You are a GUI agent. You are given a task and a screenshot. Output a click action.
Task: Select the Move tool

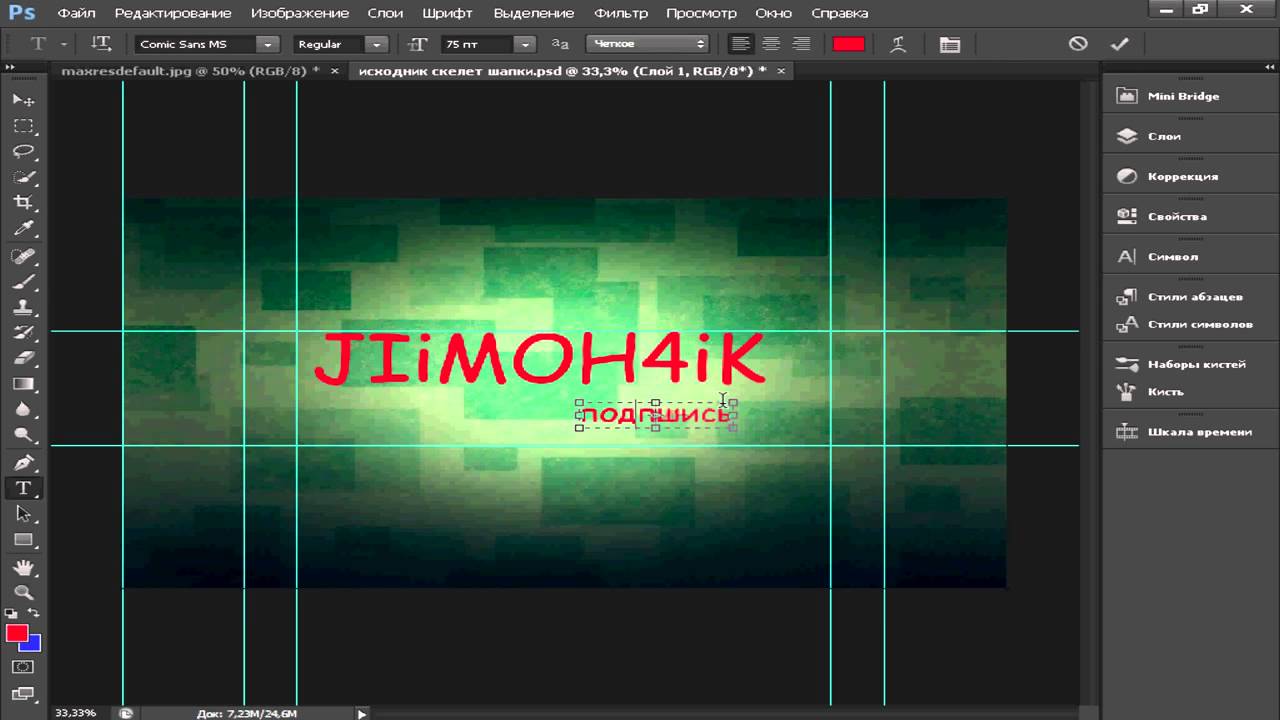coord(23,100)
